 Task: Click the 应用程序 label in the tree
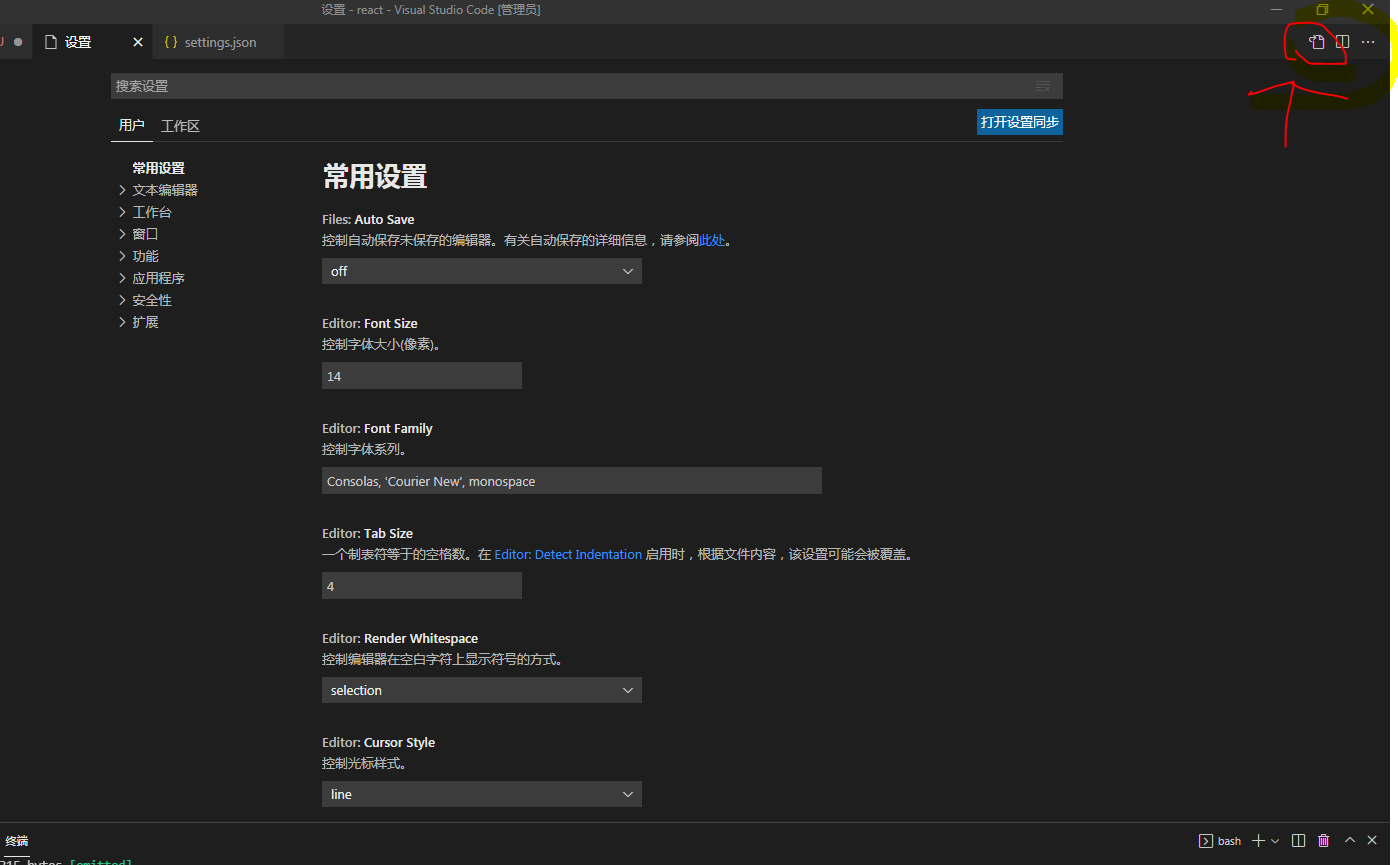pos(158,278)
